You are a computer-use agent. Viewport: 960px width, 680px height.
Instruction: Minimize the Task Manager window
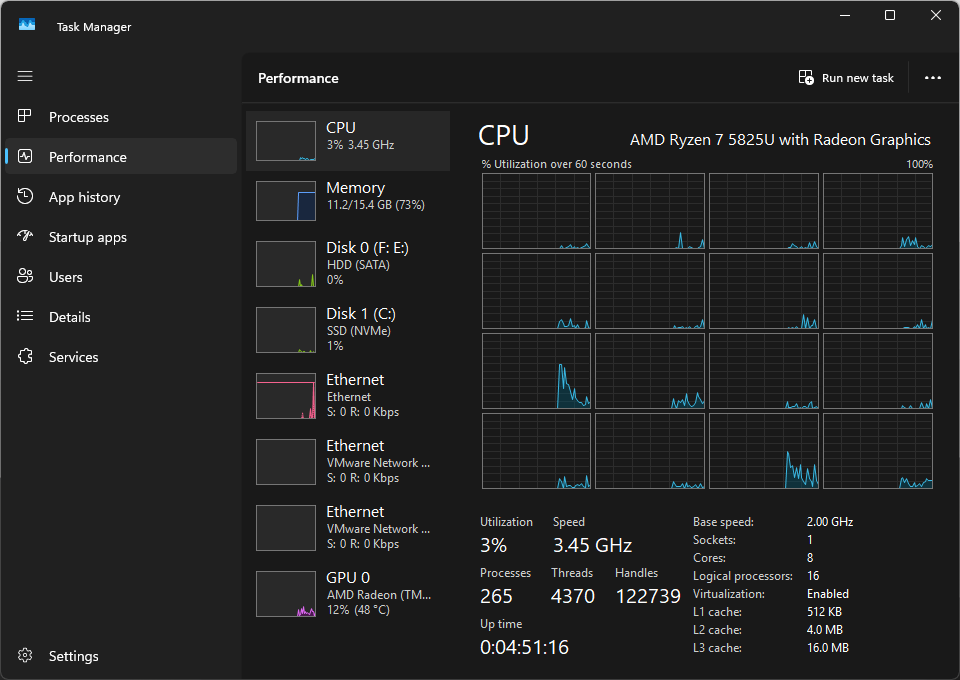(x=845, y=15)
